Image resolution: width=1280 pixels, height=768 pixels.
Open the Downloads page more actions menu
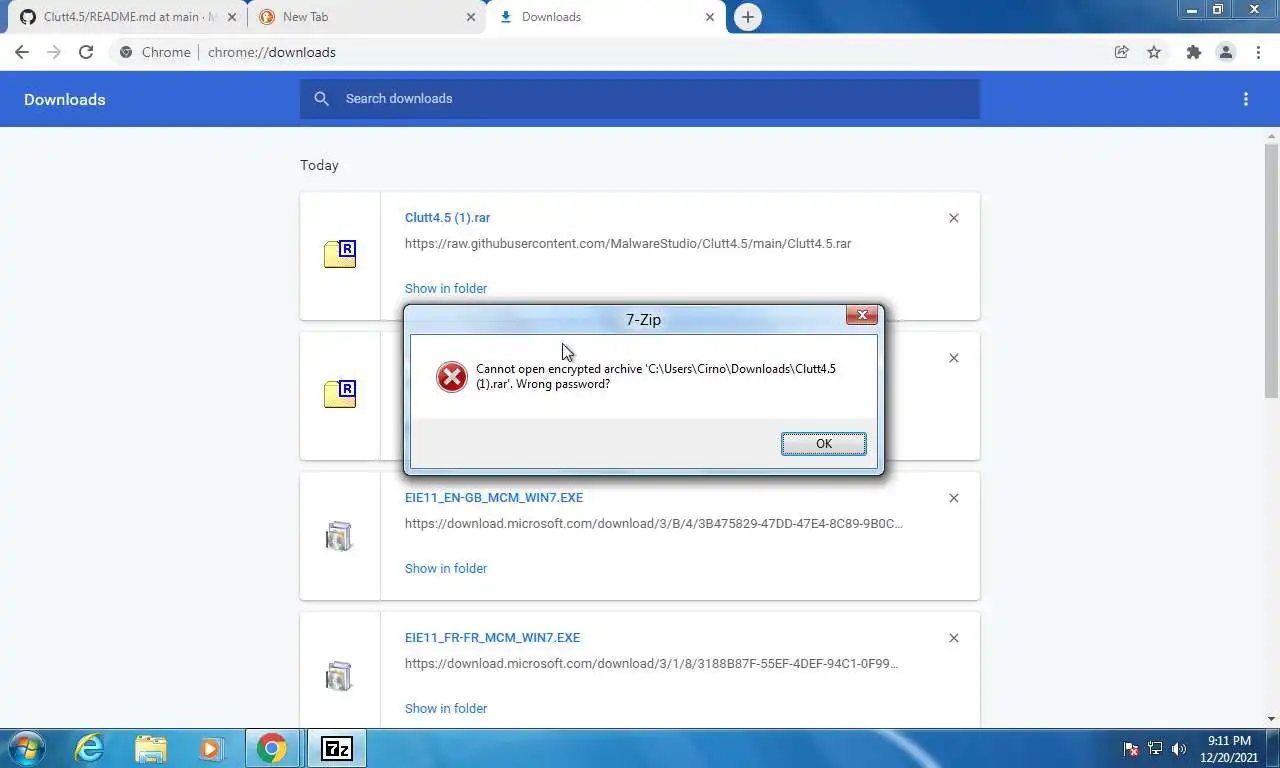(1246, 99)
